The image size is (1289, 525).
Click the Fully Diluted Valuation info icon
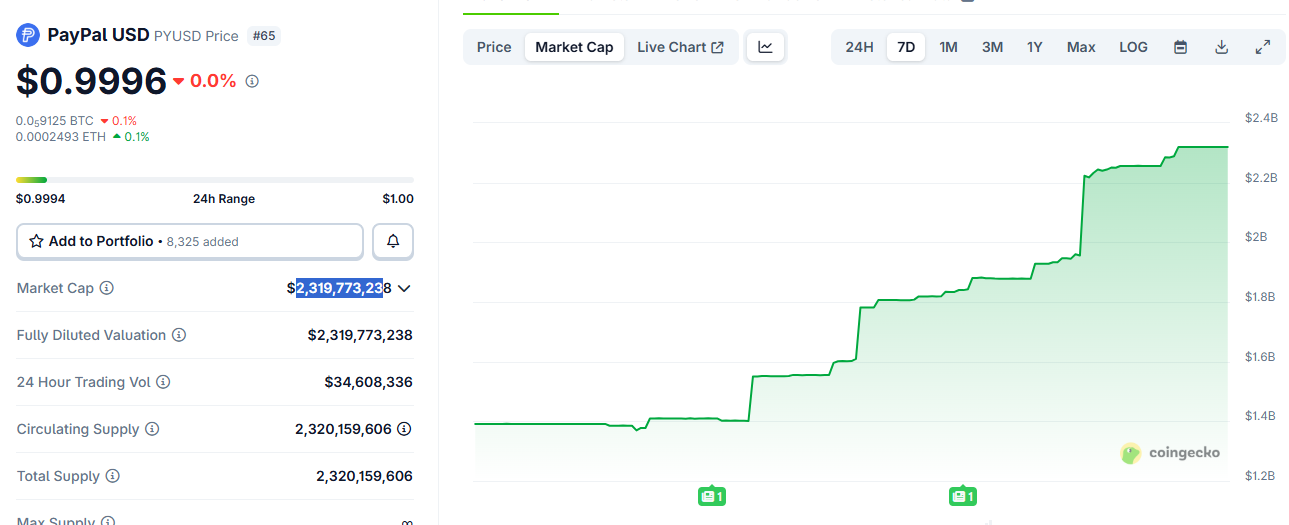tap(179, 335)
